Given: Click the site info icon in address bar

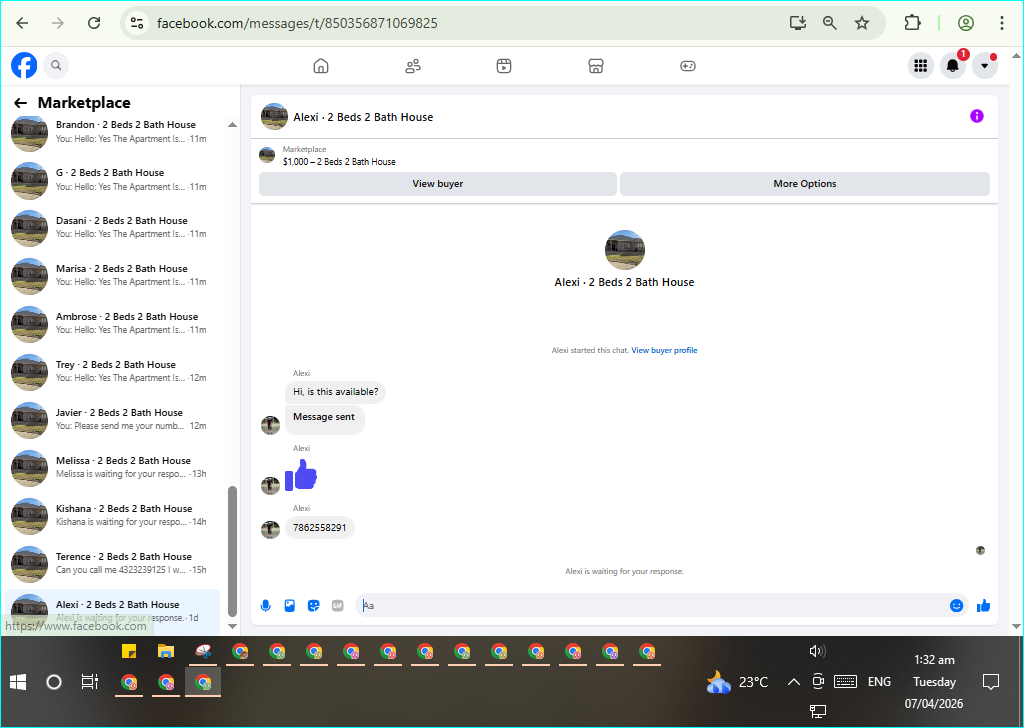Looking at the screenshot, I should (x=137, y=24).
